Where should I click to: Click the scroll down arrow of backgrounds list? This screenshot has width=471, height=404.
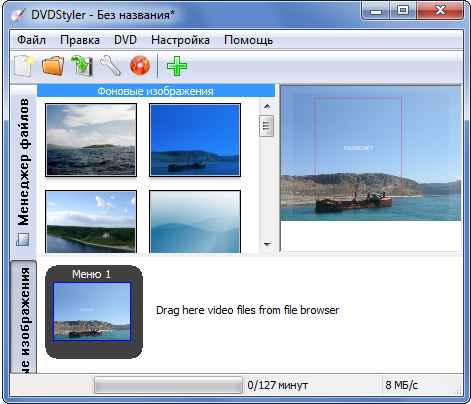(x=267, y=244)
